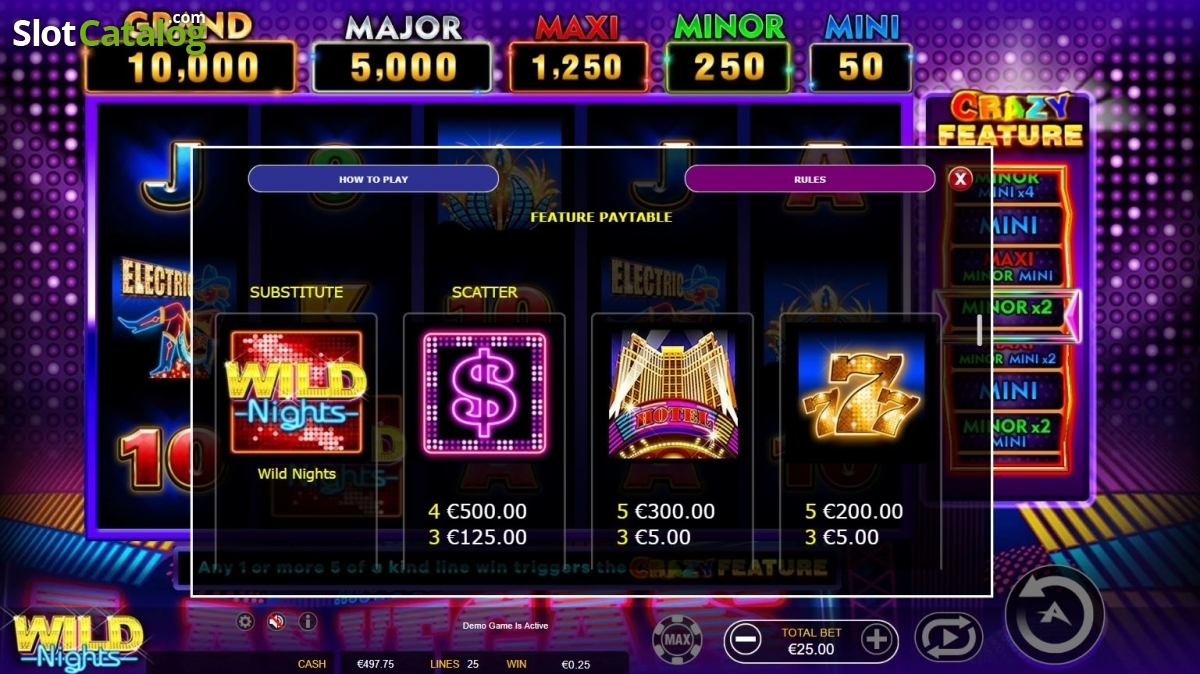
Task: Click the Major 5,000 jackpot display
Action: [403, 57]
